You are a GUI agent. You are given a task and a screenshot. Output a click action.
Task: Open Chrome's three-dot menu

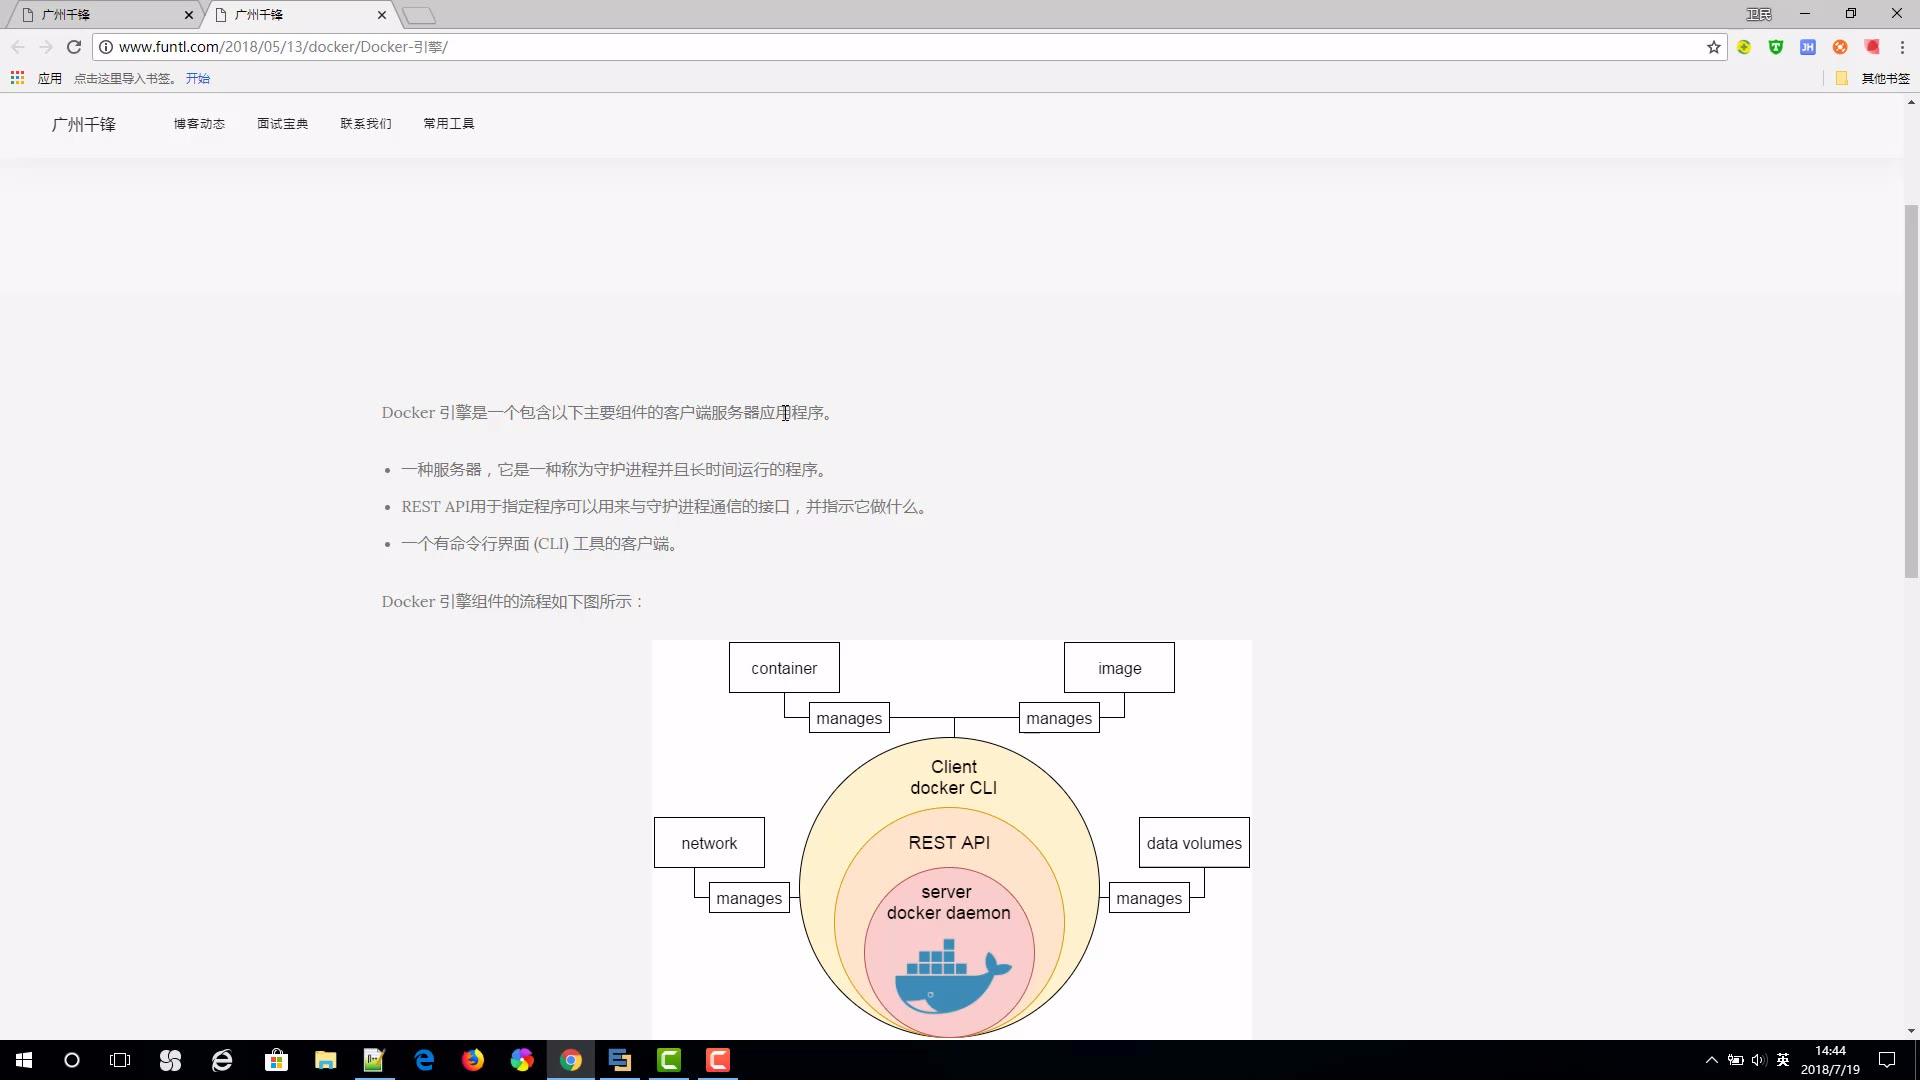coord(1902,47)
